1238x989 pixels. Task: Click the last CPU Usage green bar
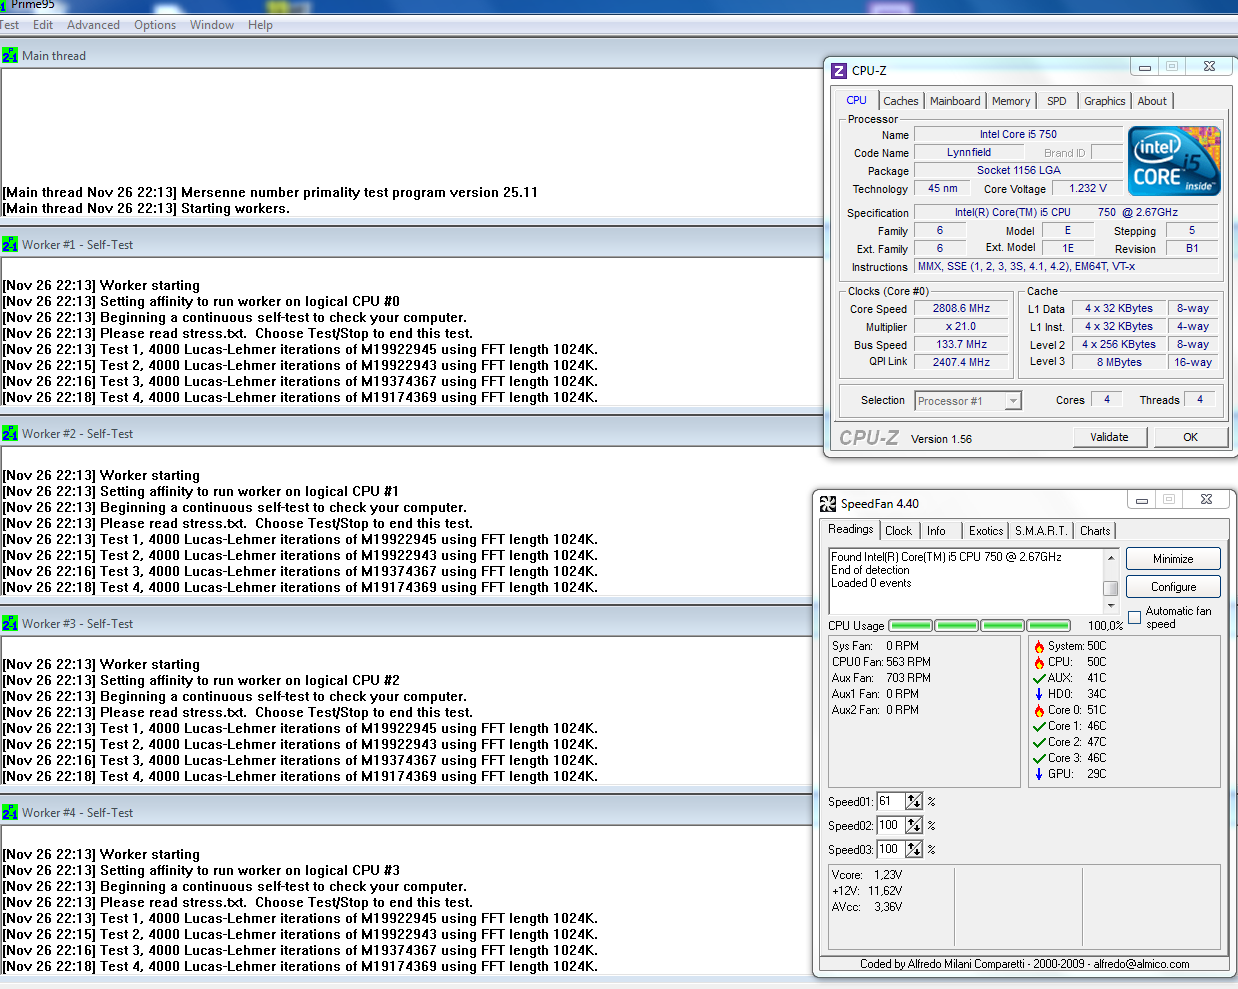pyautogui.click(x=1048, y=626)
